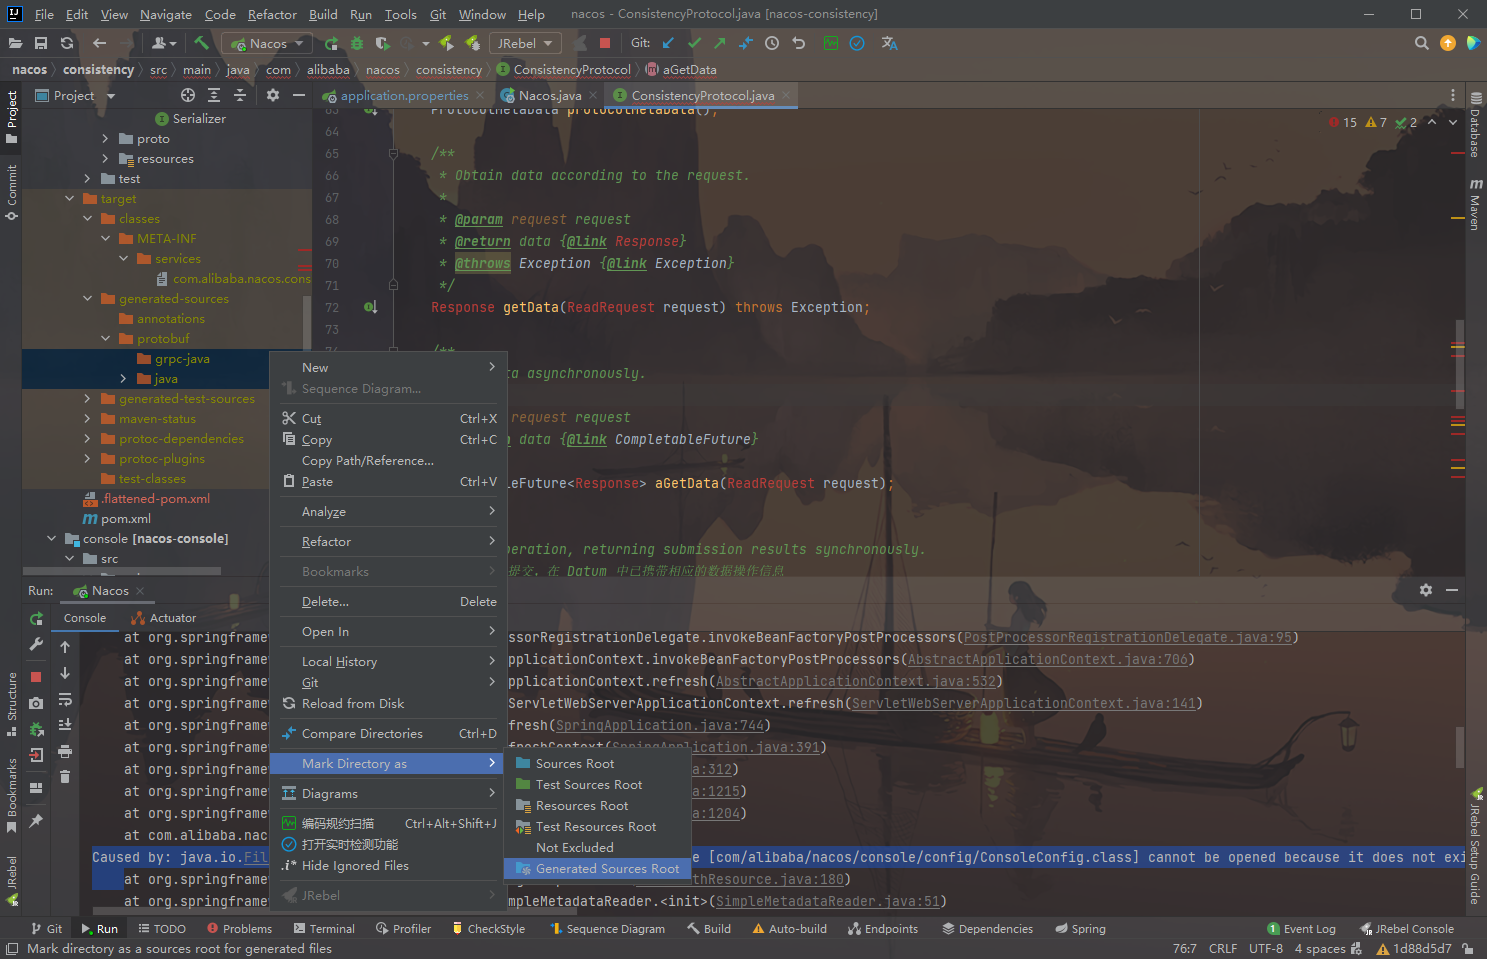Rollback changes with the undo arrow icon
Screen dimensions: 1487x959
pyautogui.click(x=798, y=43)
